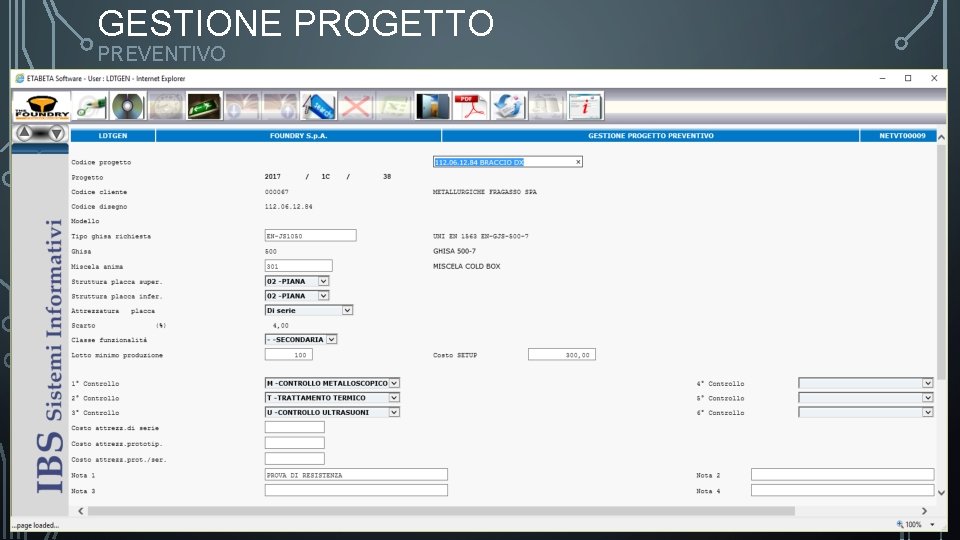Open the empty 6° Controllo dropdown

928,413
